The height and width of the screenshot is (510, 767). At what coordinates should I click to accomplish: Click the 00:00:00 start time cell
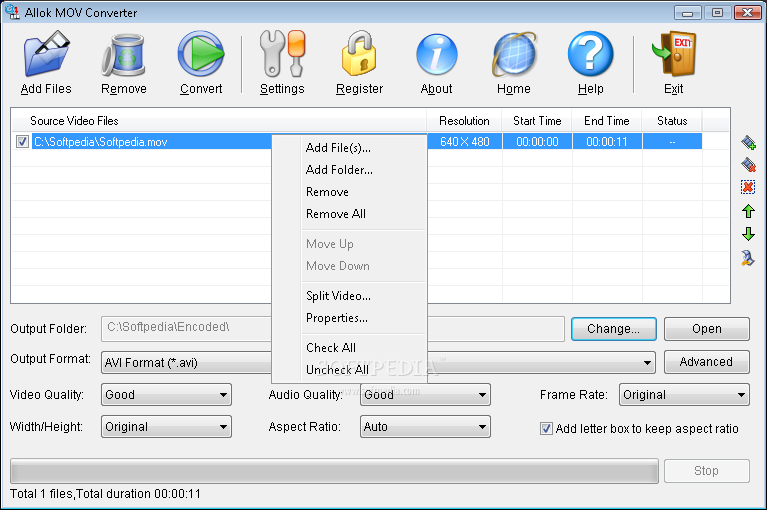coord(537,142)
